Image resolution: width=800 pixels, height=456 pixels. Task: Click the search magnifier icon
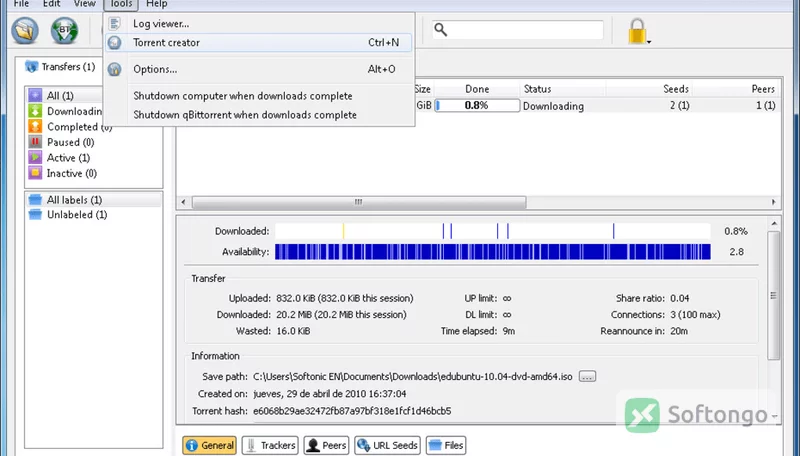440,30
